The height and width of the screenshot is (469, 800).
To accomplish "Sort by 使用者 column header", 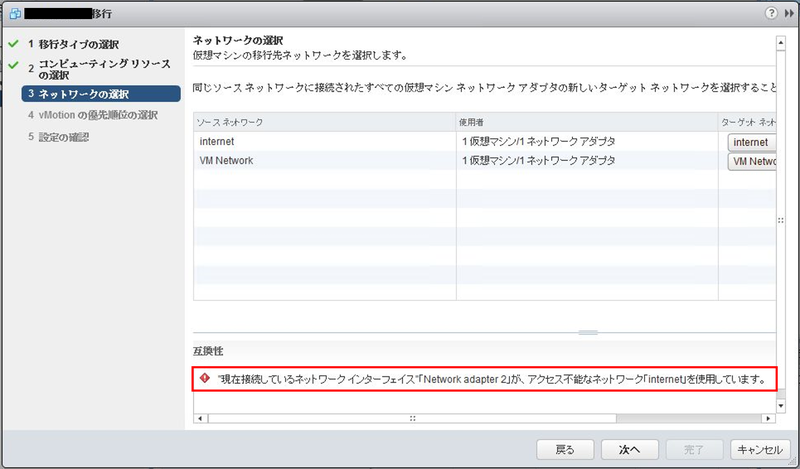I will coord(587,122).
